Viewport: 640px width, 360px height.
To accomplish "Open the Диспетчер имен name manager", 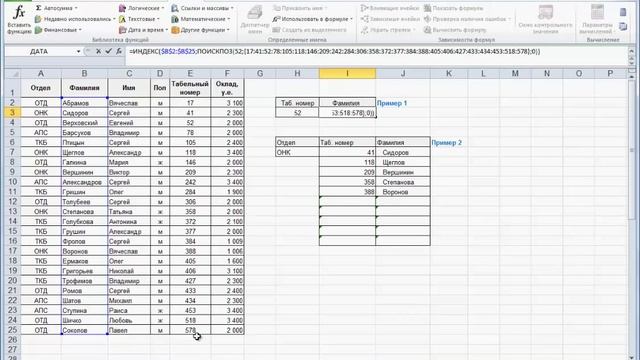I will (255, 20).
